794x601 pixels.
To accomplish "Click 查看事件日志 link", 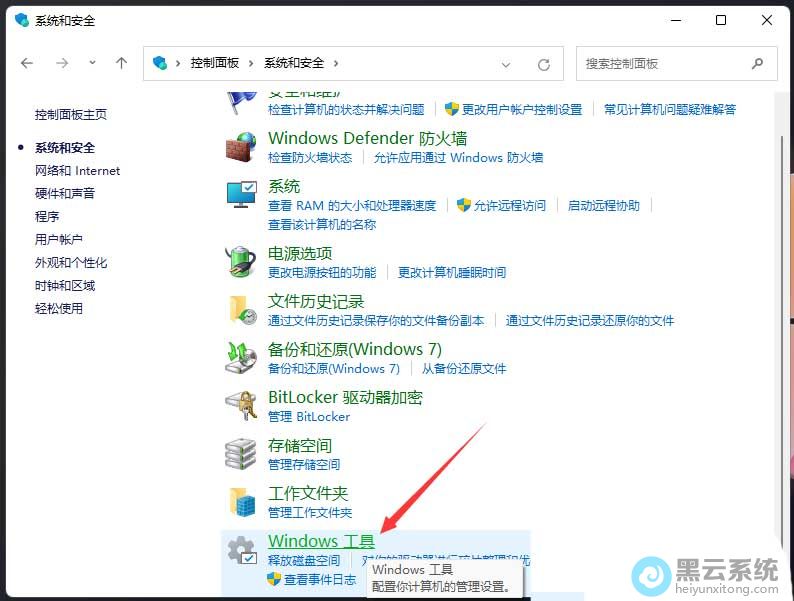I will (x=320, y=580).
